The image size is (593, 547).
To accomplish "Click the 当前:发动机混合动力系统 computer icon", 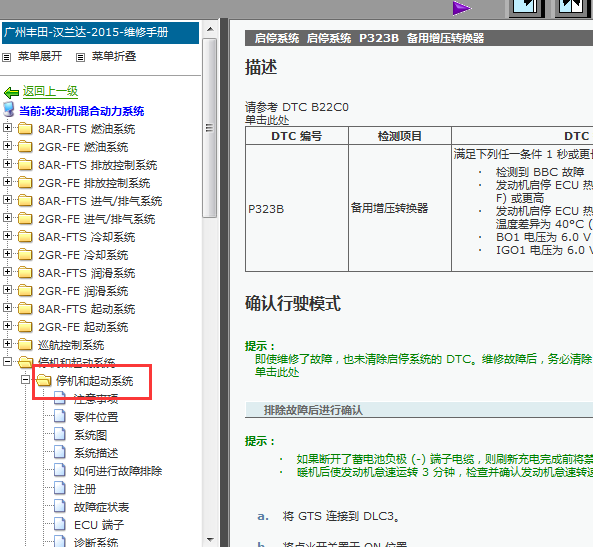I will pos(9,109).
